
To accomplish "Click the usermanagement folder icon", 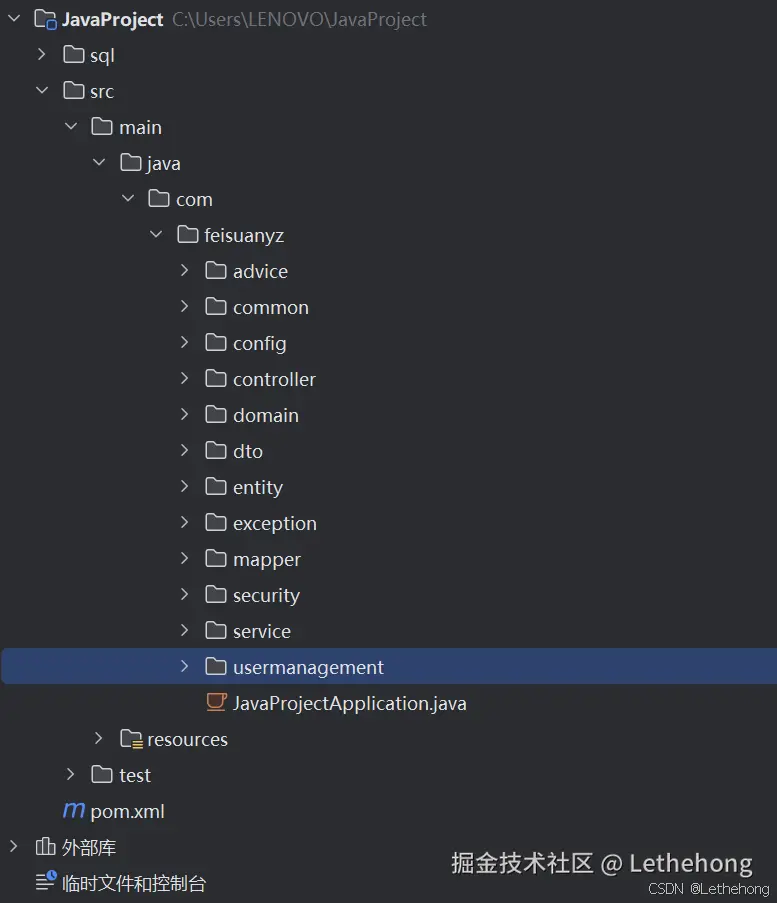I will coord(216,667).
